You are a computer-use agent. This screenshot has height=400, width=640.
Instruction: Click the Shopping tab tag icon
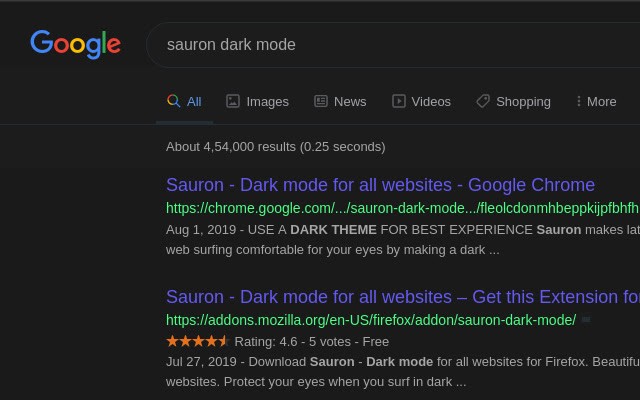tap(483, 101)
